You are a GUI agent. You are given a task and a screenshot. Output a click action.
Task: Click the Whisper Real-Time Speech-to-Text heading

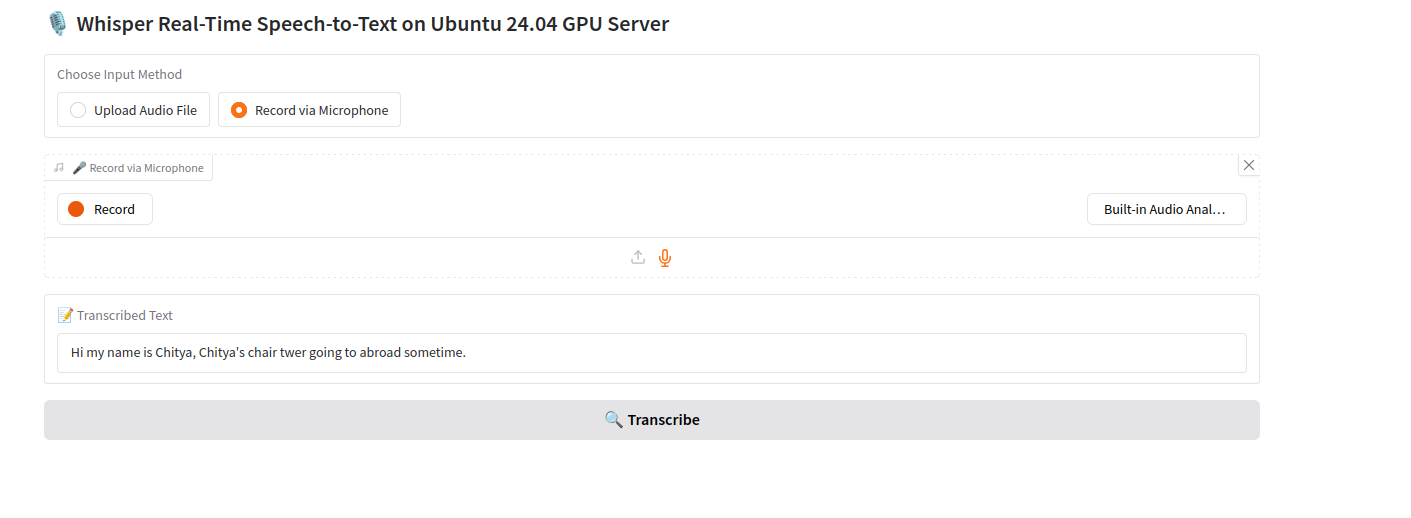click(372, 24)
